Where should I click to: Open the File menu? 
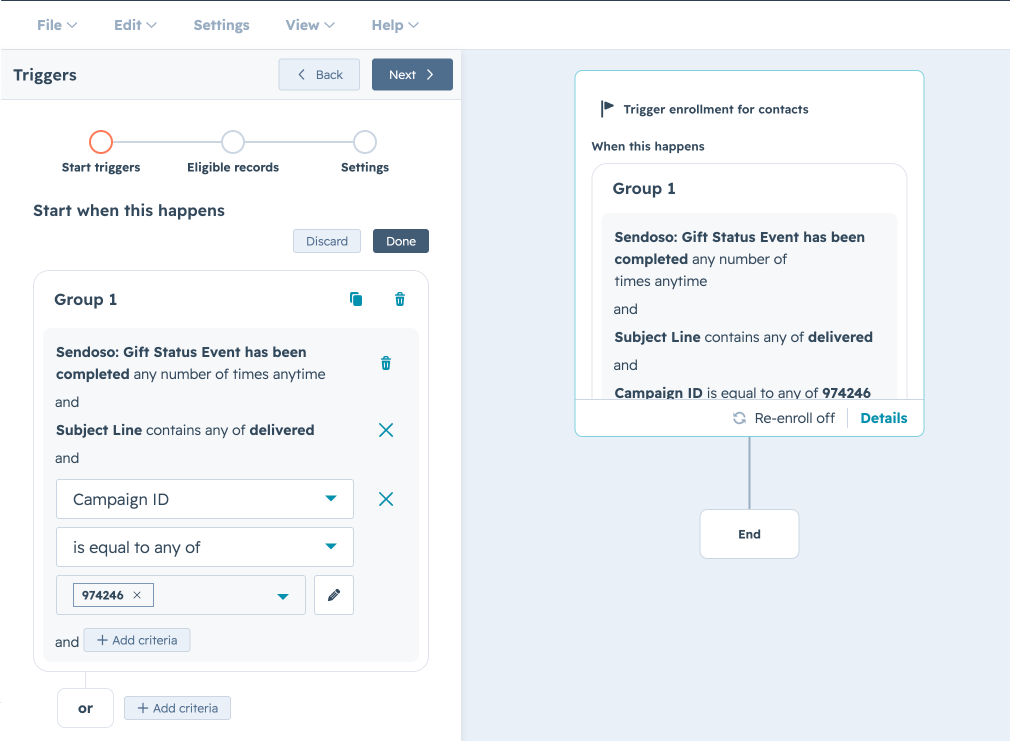click(x=57, y=25)
